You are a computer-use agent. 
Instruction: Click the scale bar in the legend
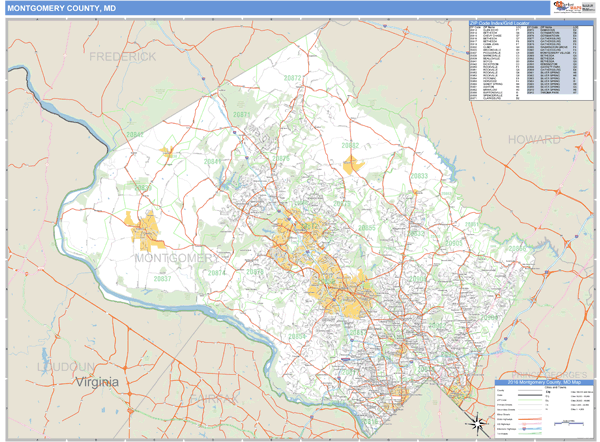tap(569, 422)
